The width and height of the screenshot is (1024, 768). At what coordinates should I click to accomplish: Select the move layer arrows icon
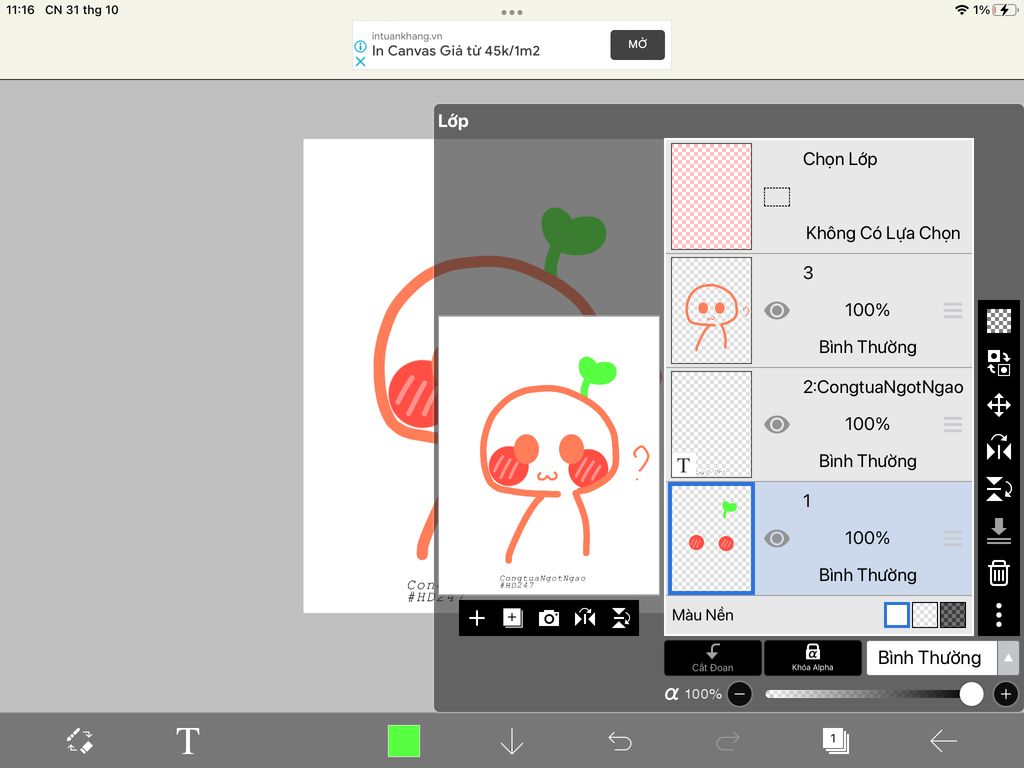coord(999,405)
